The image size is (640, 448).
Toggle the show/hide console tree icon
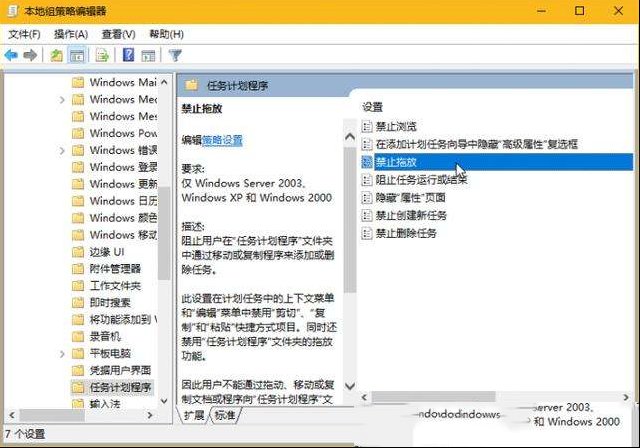pos(77,55)
